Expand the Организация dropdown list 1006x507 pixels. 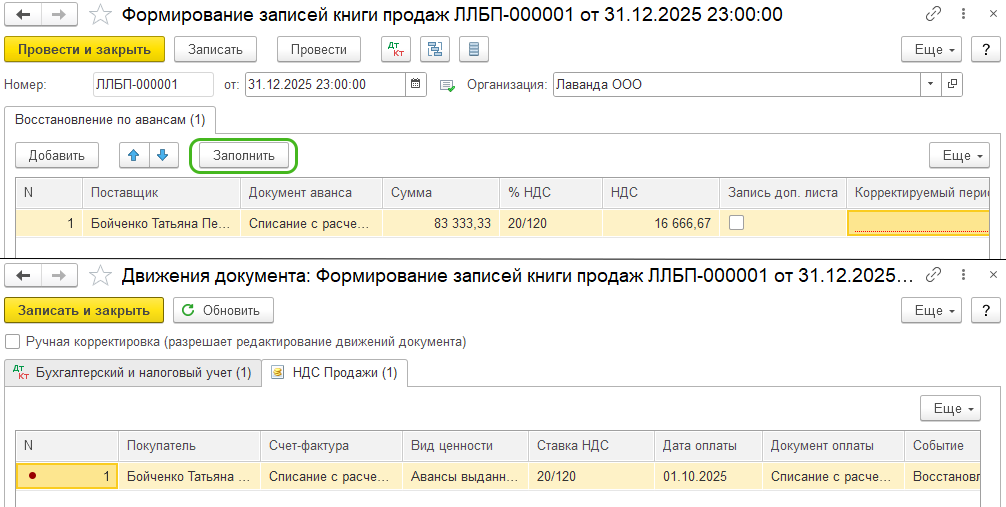tap(931, 85)
